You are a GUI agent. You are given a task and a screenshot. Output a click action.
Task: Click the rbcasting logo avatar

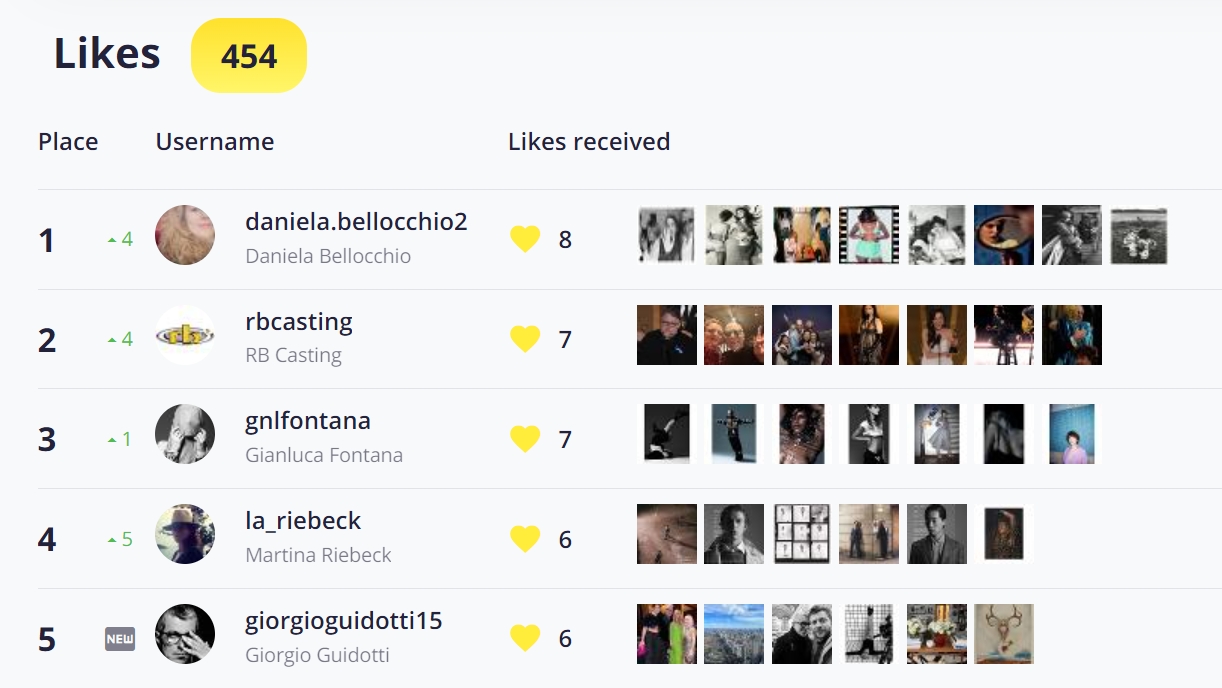coord(185,335)
